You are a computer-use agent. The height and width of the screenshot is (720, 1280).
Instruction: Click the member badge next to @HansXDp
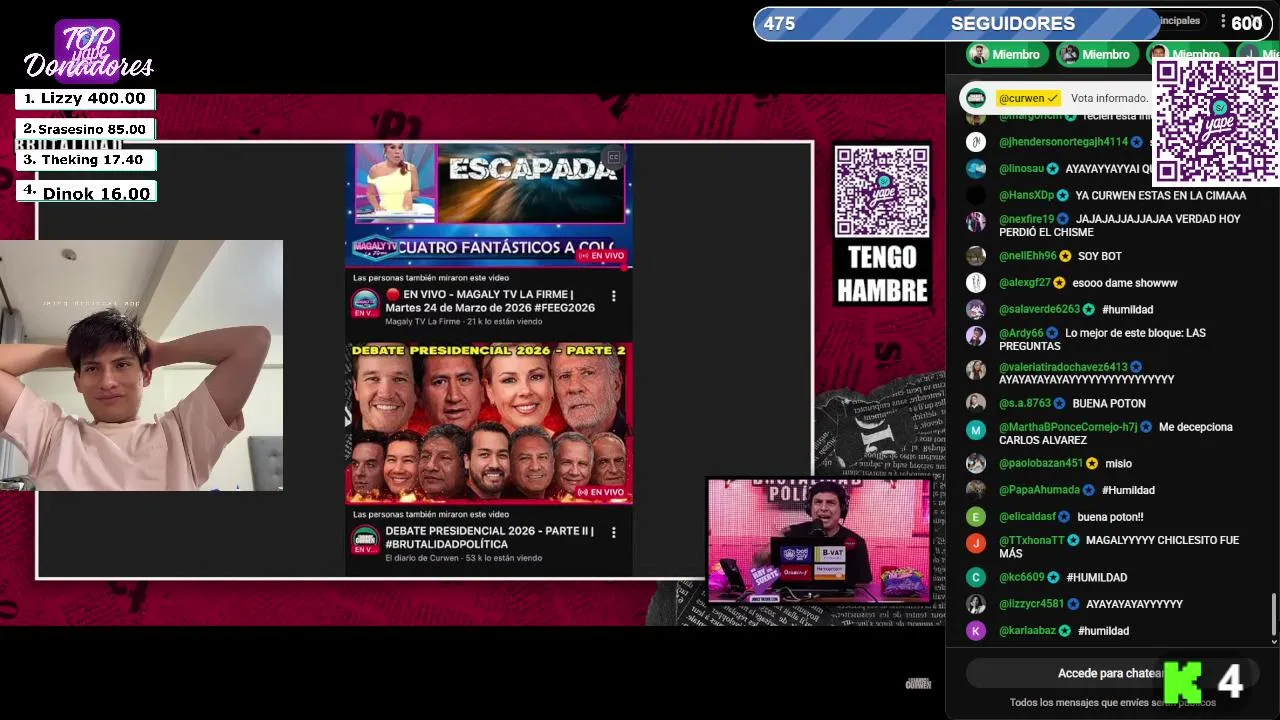click(x=1063, y=196)
